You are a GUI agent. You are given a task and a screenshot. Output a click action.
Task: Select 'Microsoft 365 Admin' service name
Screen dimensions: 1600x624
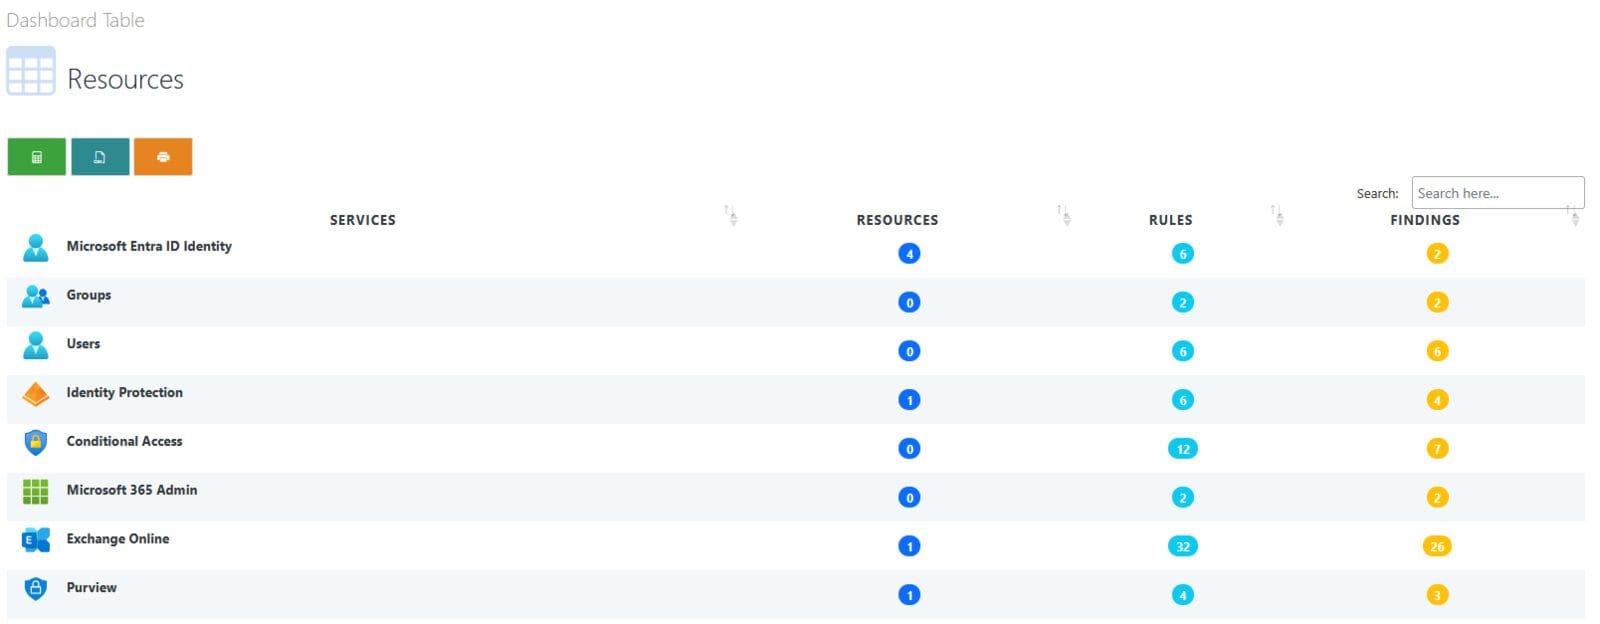pyautogui.click(x=132, y=490)
